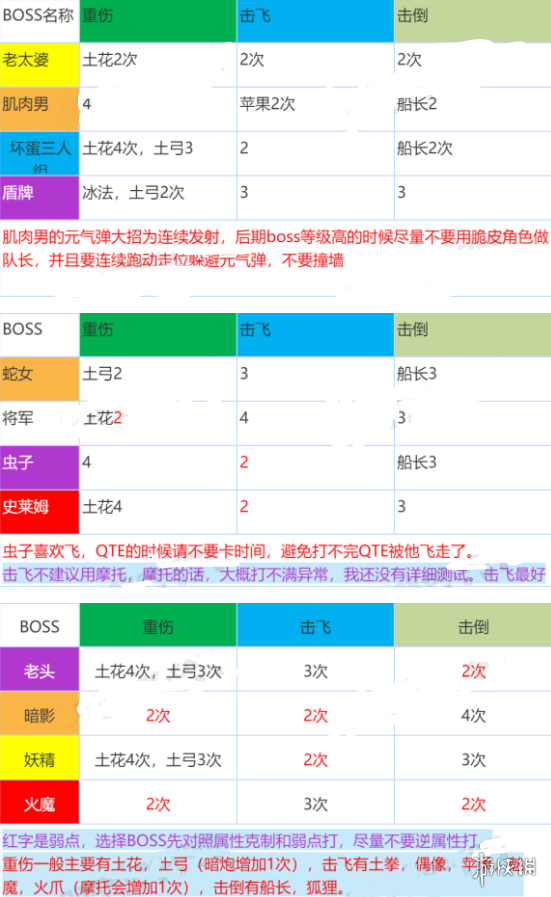Click the 击飞 3次 cell for 火魔
Viewport: 551px width, 897px height.
click(x=315, y=803)
